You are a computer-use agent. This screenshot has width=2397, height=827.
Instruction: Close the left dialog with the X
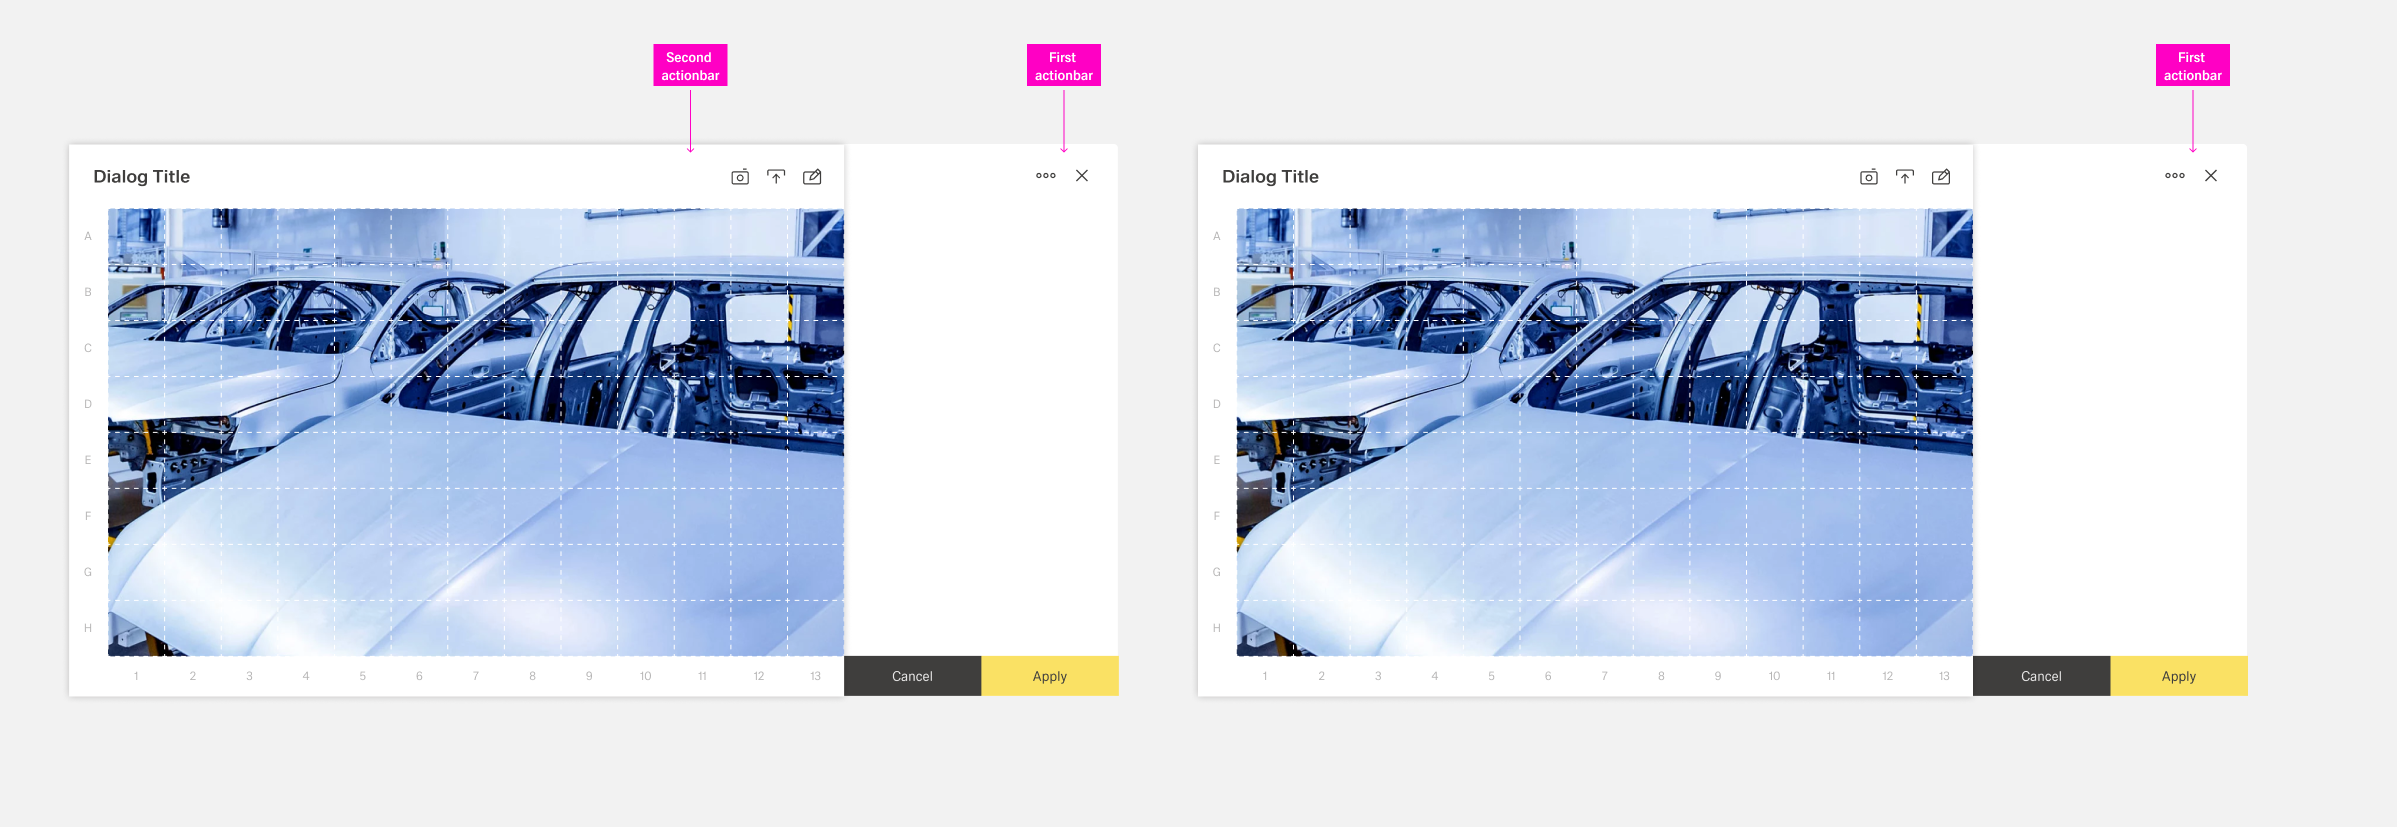pyautogui.click(x=1082, y=176)
